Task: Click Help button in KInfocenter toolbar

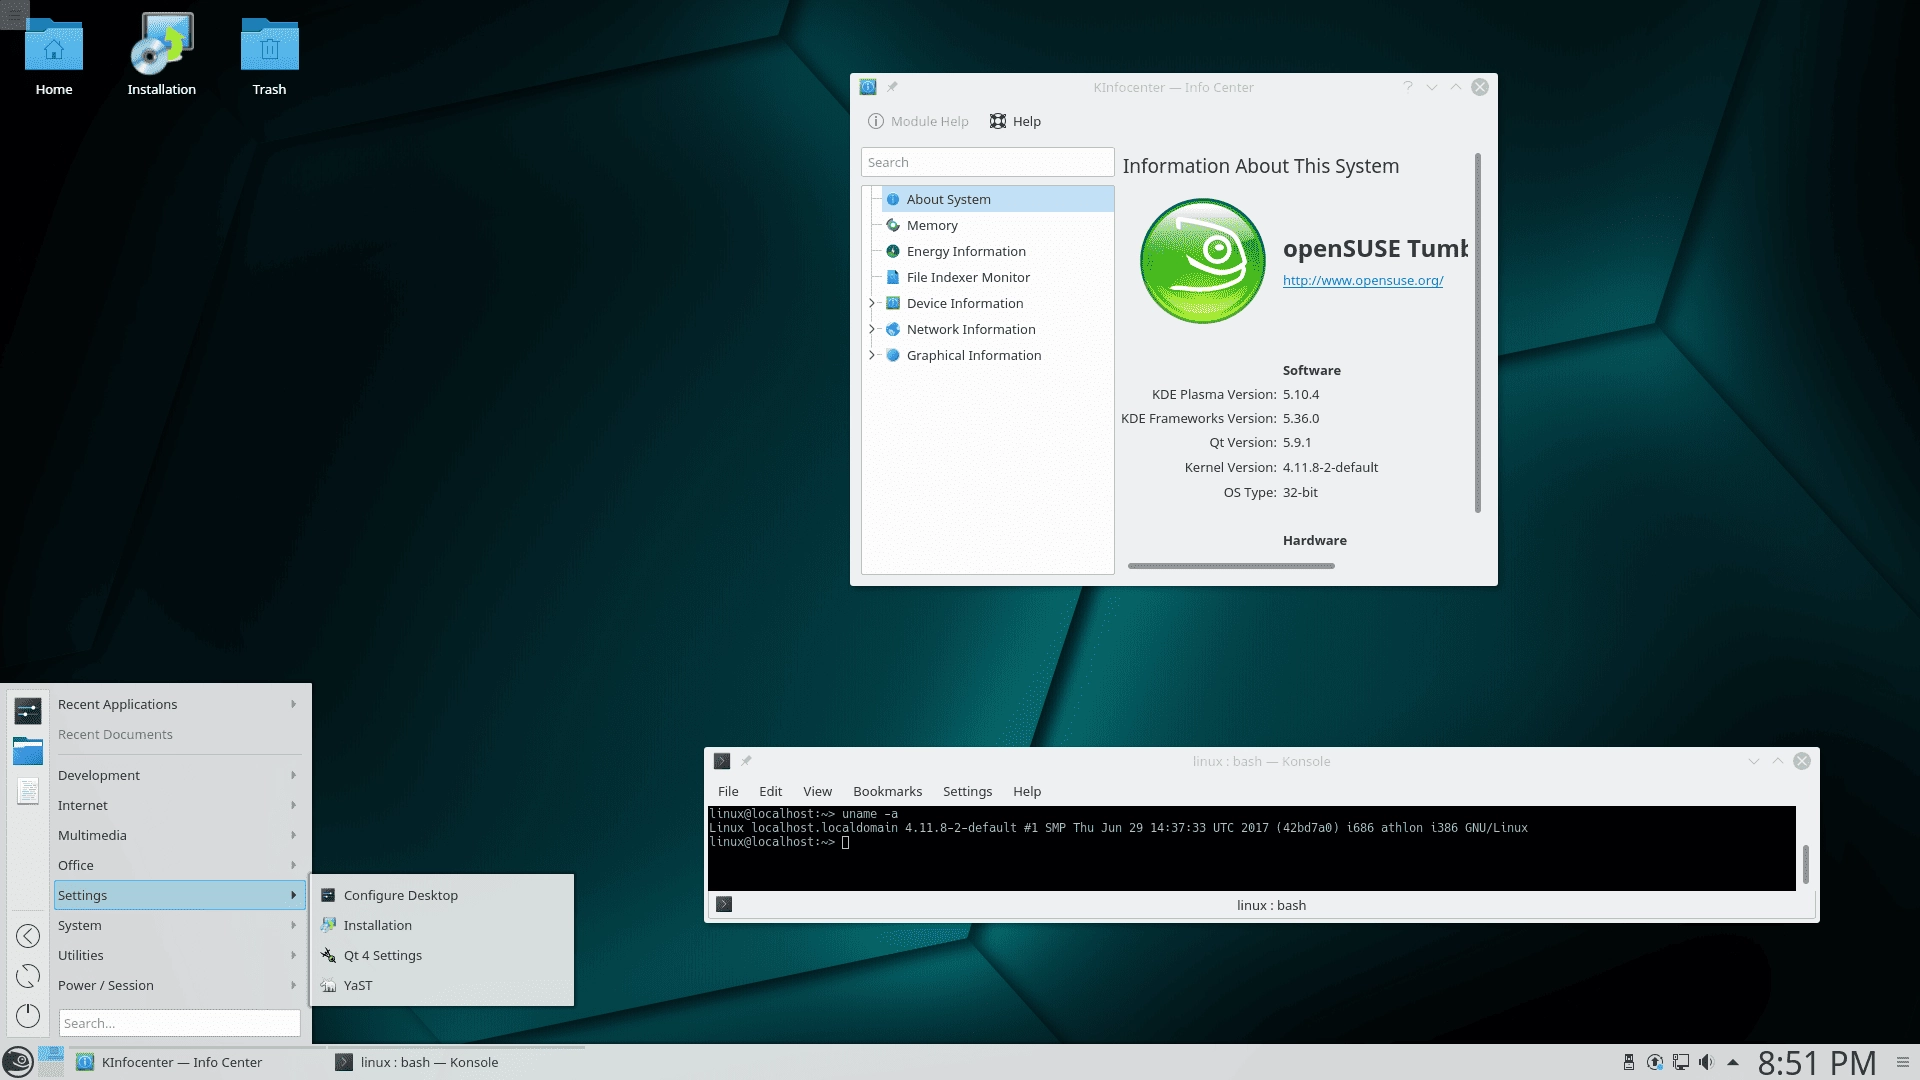Action: pyautogui.click(x=1015, y=121)
